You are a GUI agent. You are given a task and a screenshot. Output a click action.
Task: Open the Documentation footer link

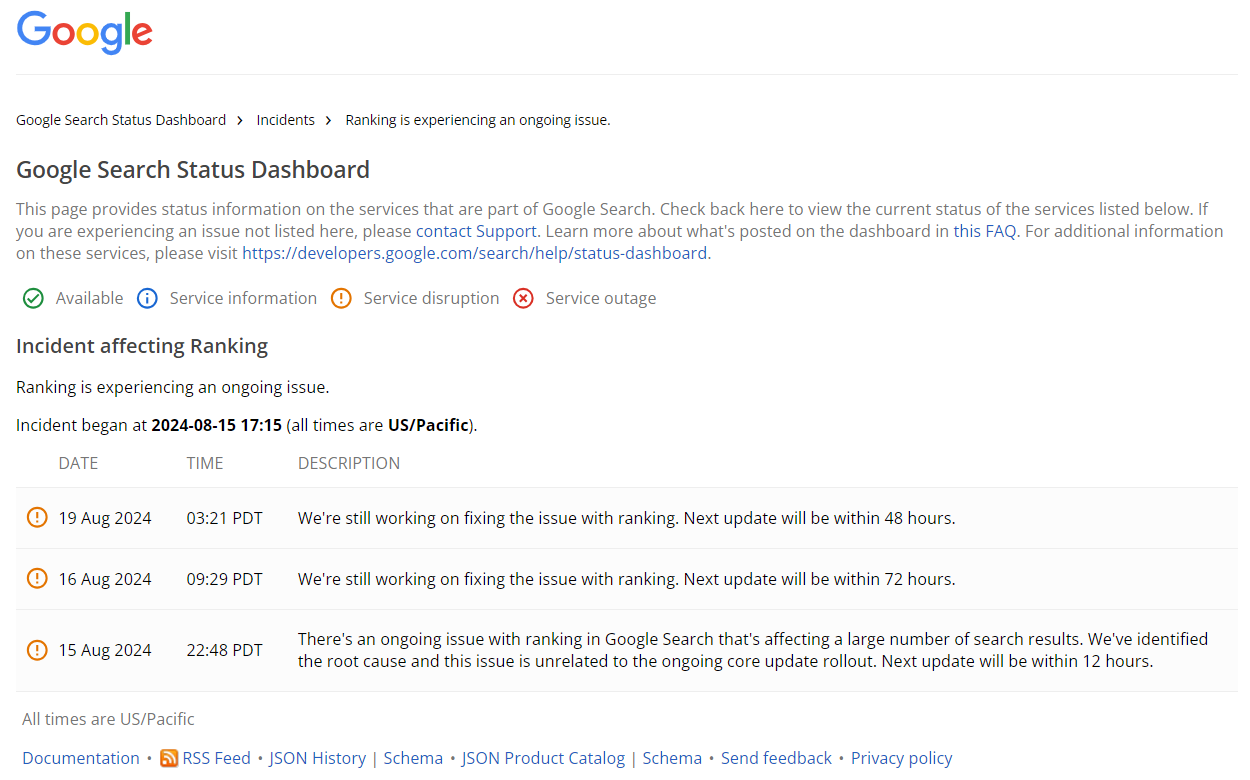click(x=81, y=758)
